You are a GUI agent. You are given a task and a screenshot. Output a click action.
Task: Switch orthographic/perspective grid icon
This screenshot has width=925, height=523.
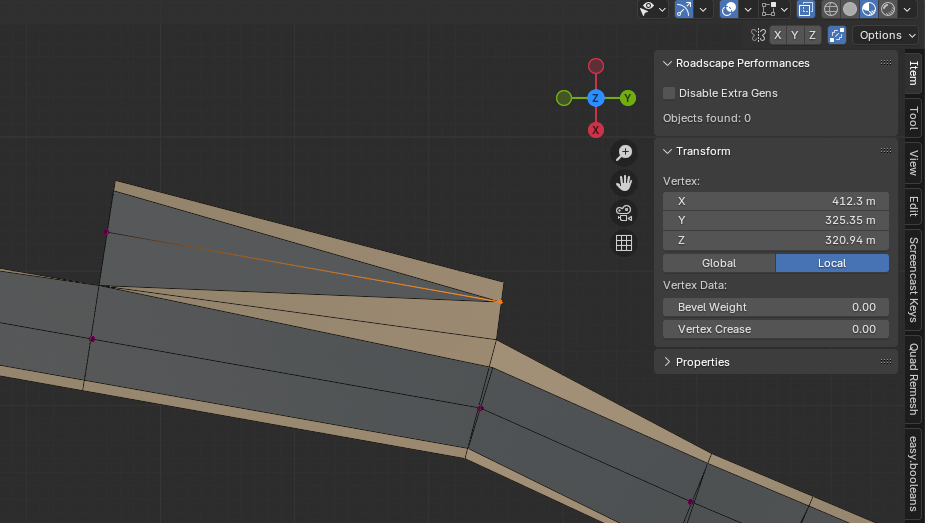point(624,243)
